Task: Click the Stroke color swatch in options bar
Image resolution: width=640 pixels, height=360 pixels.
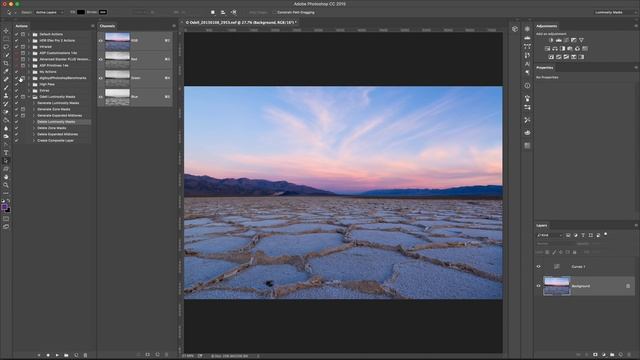Action: (x=103, y=12)
